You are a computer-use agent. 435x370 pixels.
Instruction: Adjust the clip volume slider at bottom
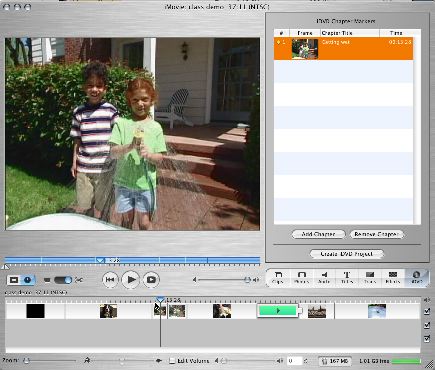[224, 361]
